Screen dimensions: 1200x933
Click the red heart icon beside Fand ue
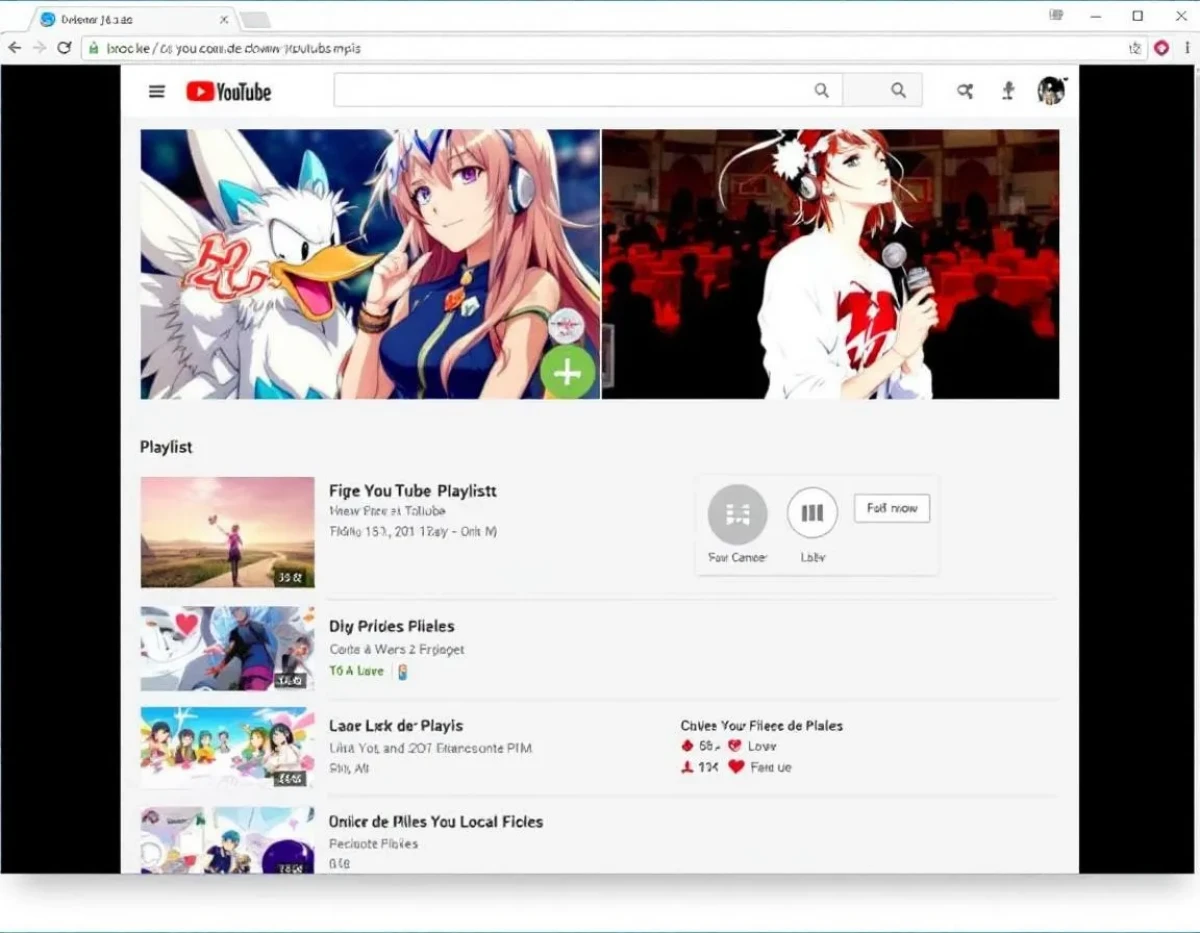click(x=737, y=767)
